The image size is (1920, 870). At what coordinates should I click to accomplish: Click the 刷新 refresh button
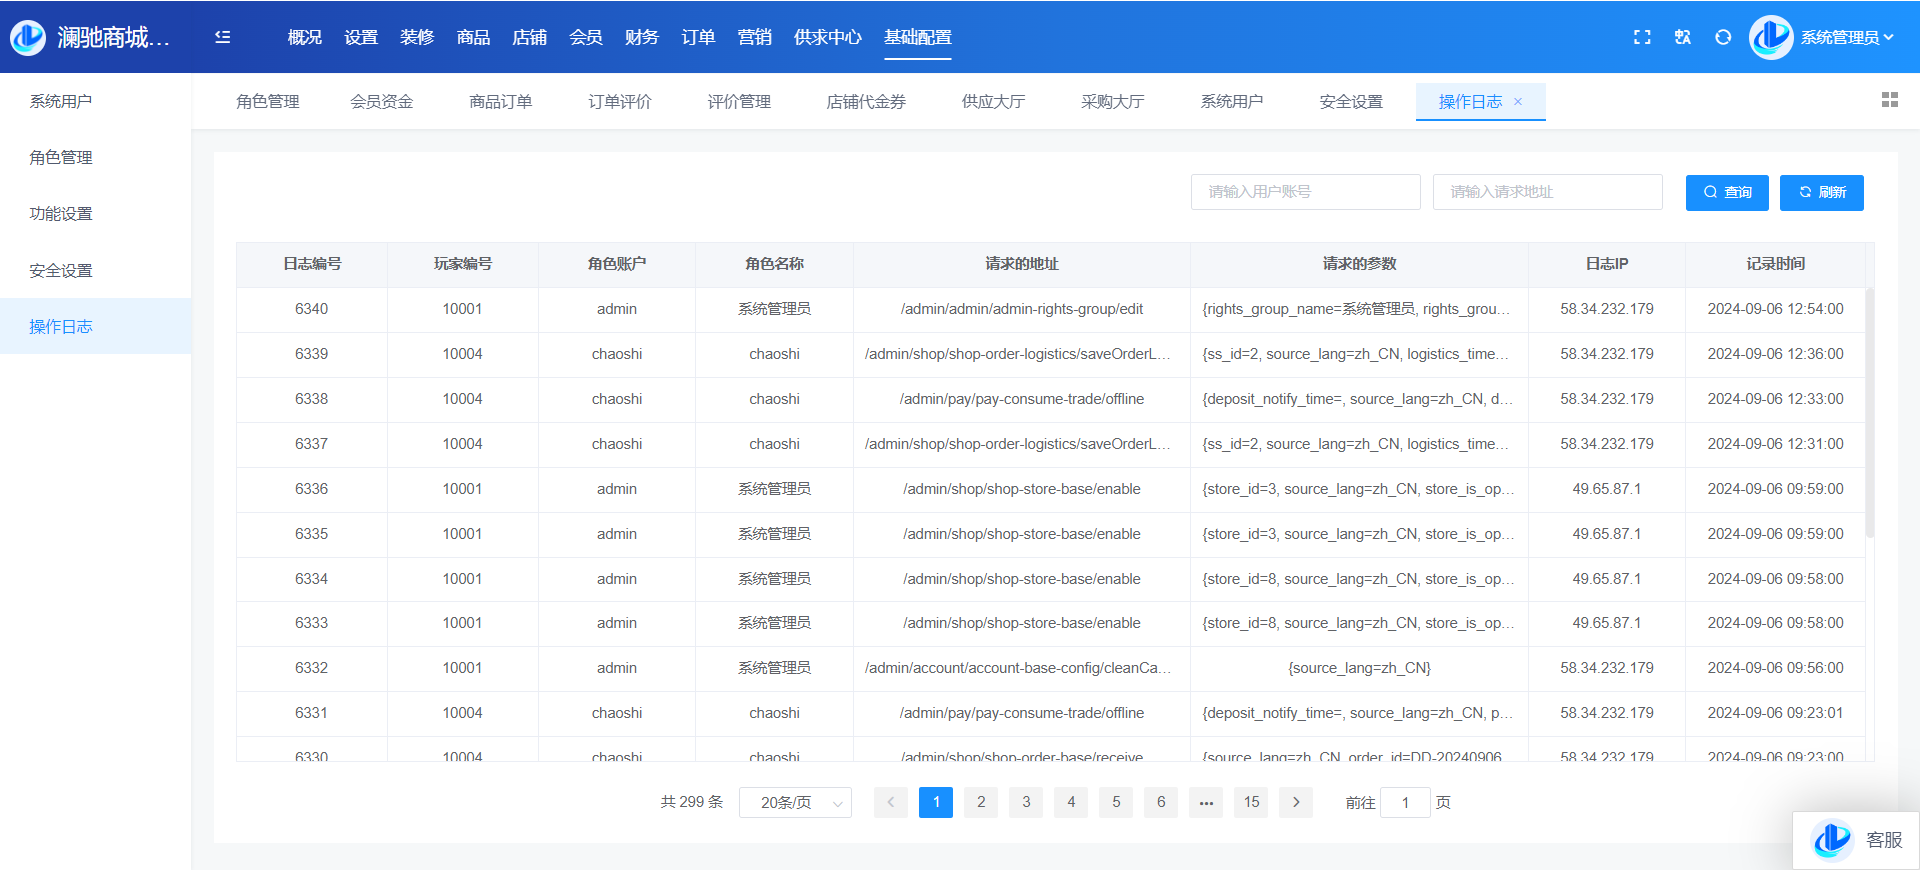[1821, 192]
